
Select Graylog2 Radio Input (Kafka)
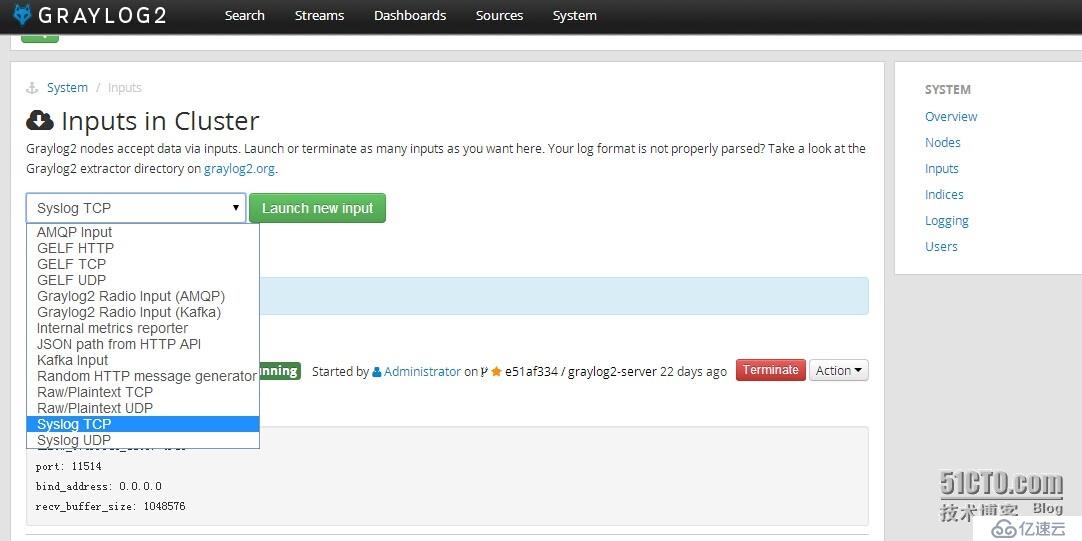point(143,313)
